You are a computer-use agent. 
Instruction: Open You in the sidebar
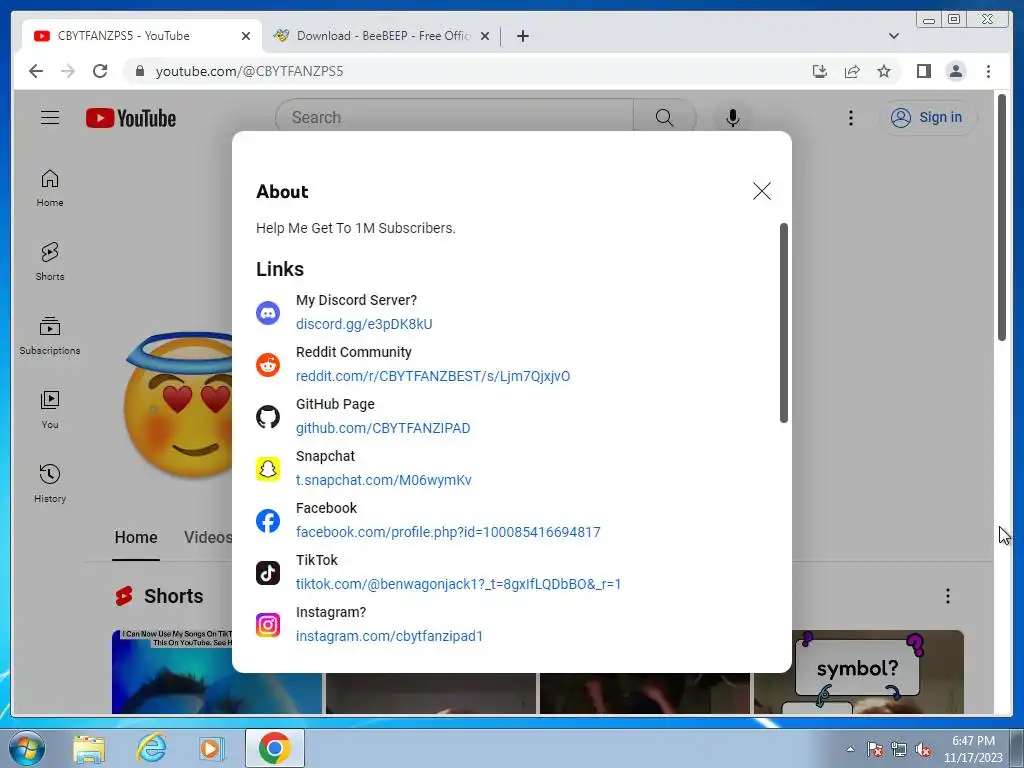pyautogui.click(x=50, y=410)
